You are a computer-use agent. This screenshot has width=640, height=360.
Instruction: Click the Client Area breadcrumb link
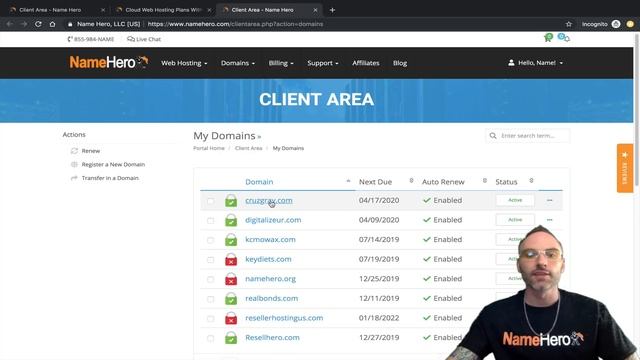[249, 148]
